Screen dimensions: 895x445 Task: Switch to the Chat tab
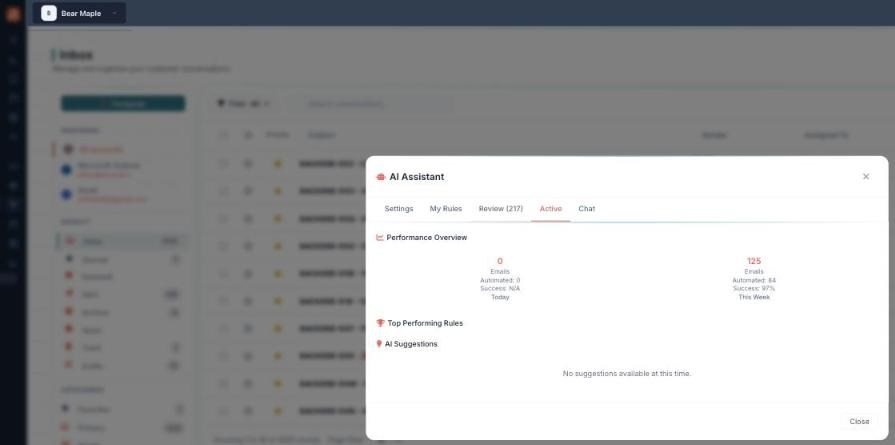click(587, 209)
